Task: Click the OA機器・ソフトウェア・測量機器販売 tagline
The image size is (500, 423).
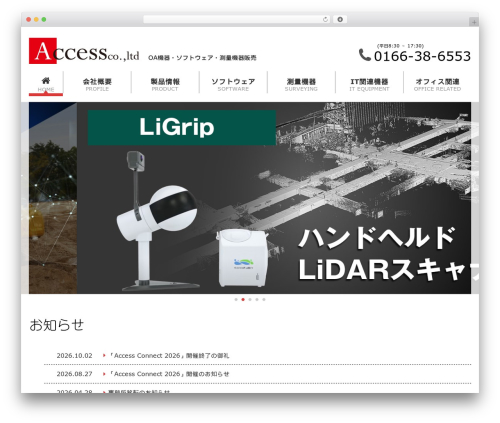Action: point(202,58)
